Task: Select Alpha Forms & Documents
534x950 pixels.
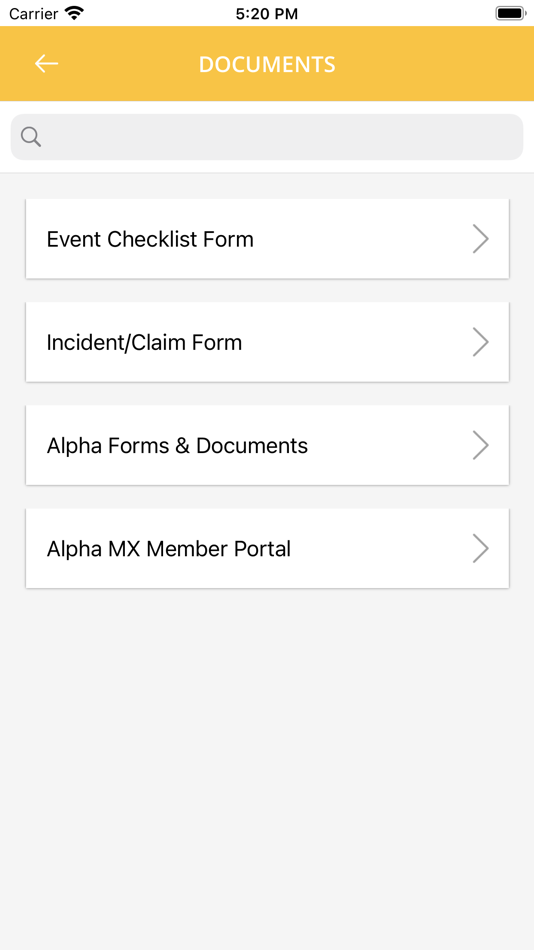Action: pyautogui.click(x=267, y=445)
